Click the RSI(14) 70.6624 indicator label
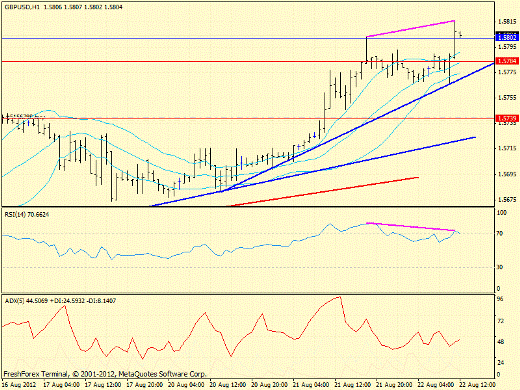 click(27, 214)
